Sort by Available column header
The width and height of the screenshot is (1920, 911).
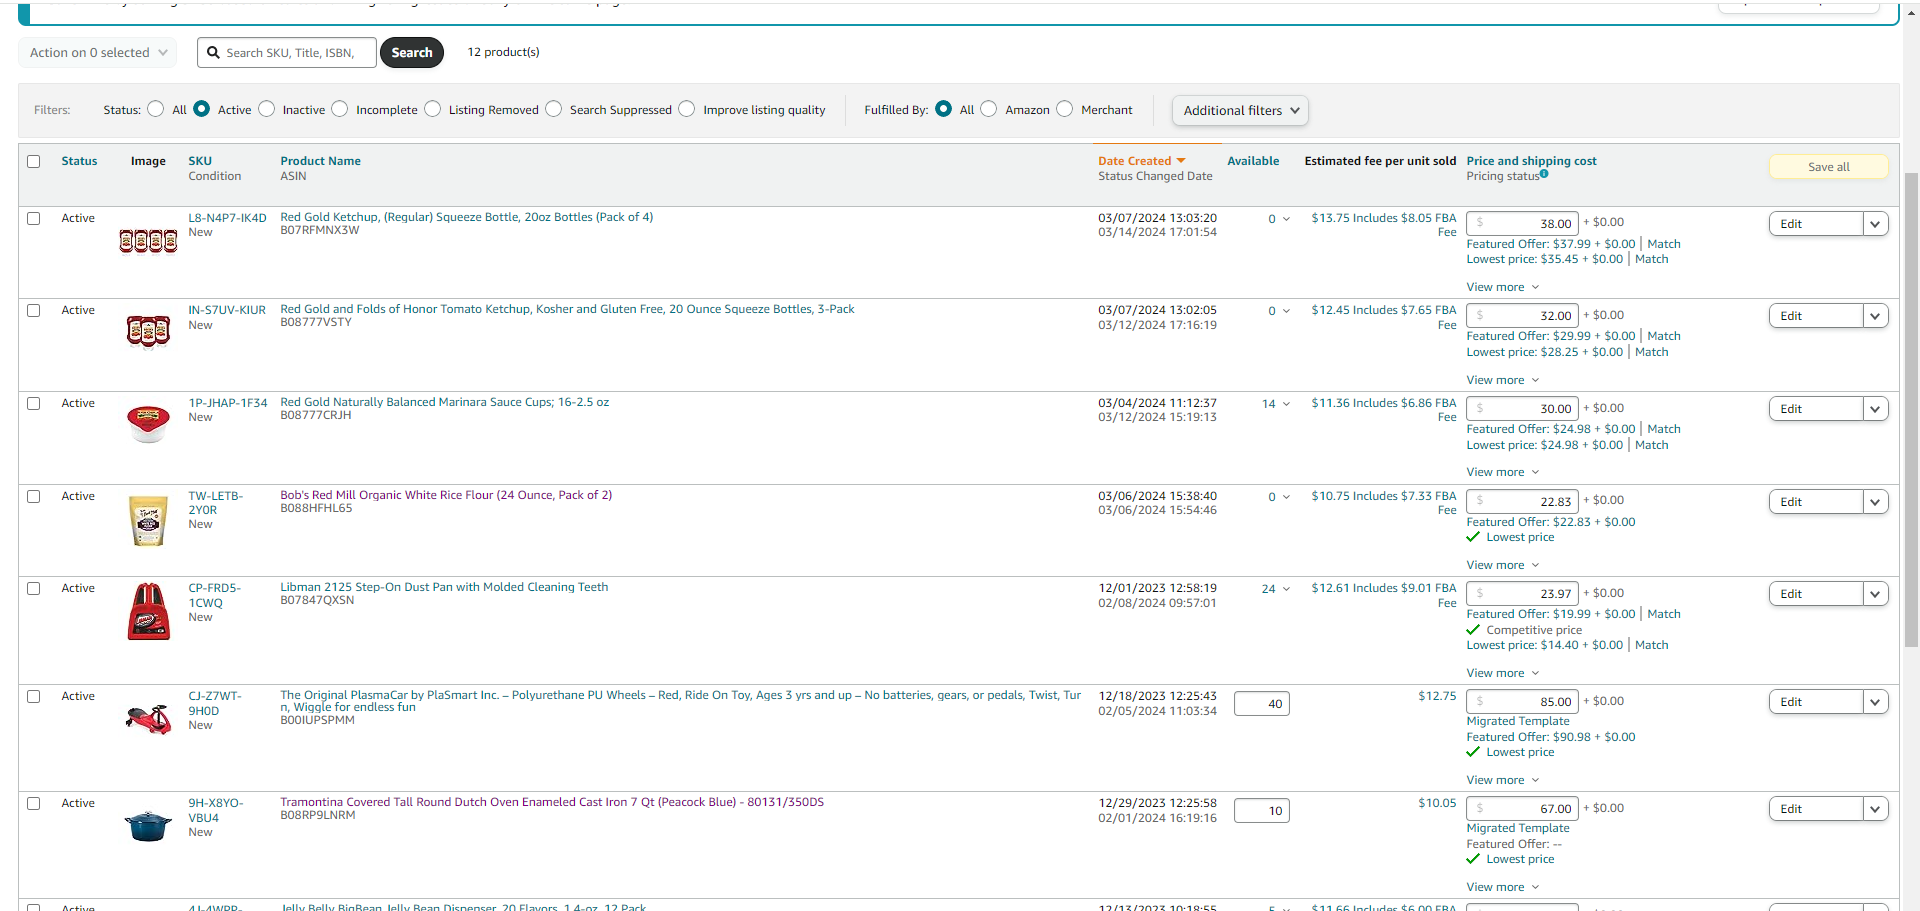tap(1253, 161)
